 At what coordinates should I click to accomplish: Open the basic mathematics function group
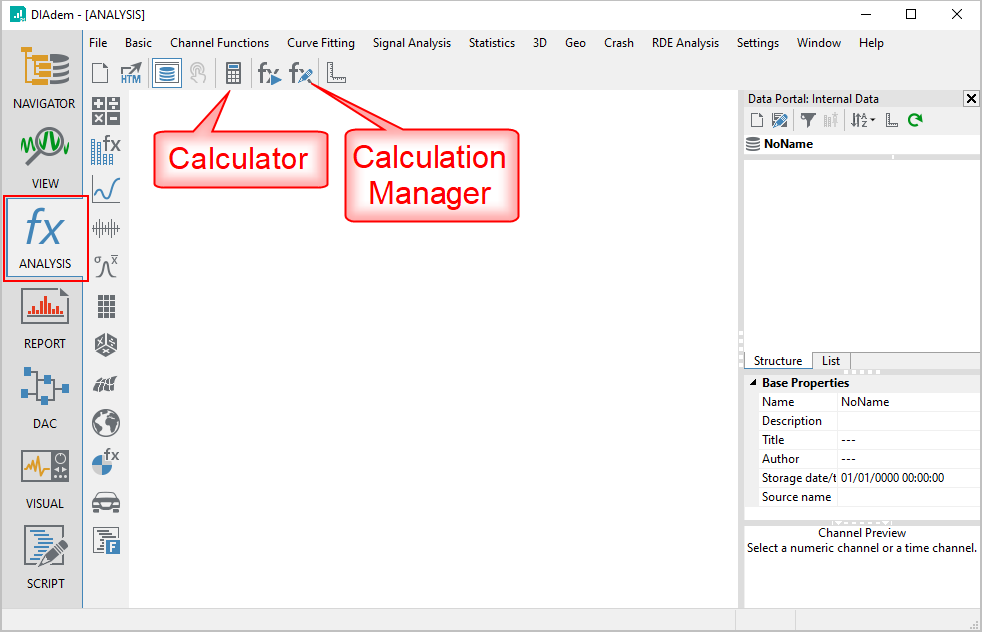(106, 111)
